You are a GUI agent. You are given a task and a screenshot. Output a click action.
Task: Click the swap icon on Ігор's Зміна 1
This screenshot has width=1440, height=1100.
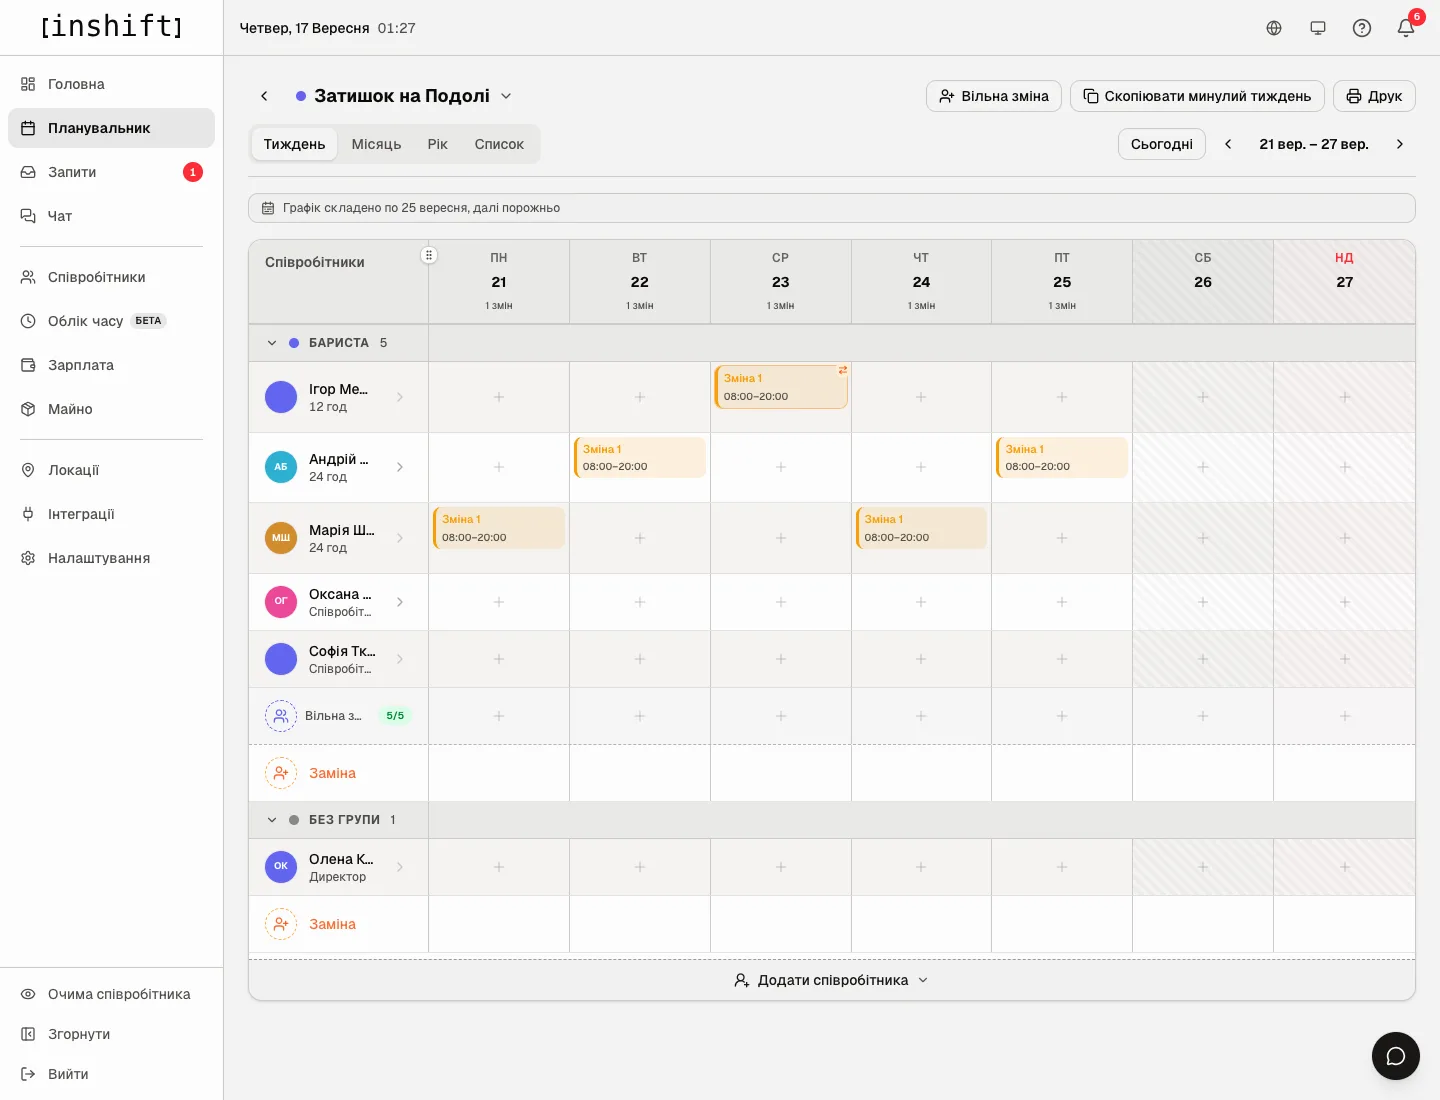tap(843, 370)
